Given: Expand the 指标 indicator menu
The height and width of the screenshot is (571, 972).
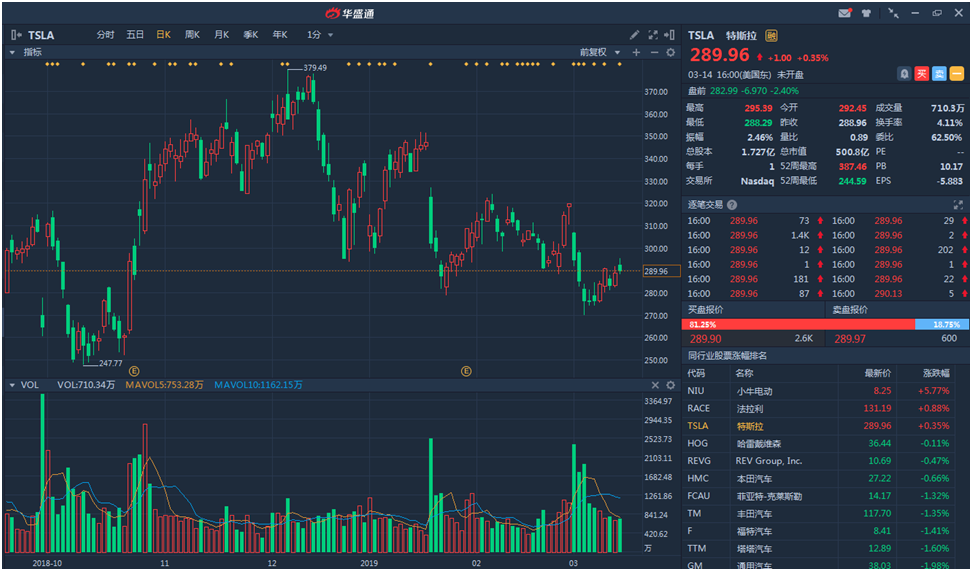Looking at the screenshot, I should [28, 52].
